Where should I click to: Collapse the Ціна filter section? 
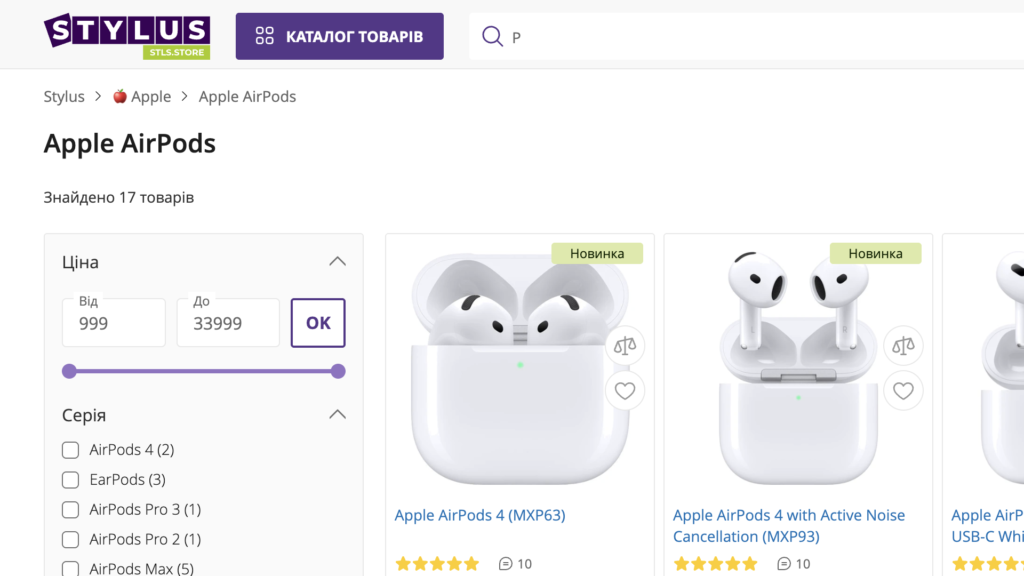[x=338, y=261]
